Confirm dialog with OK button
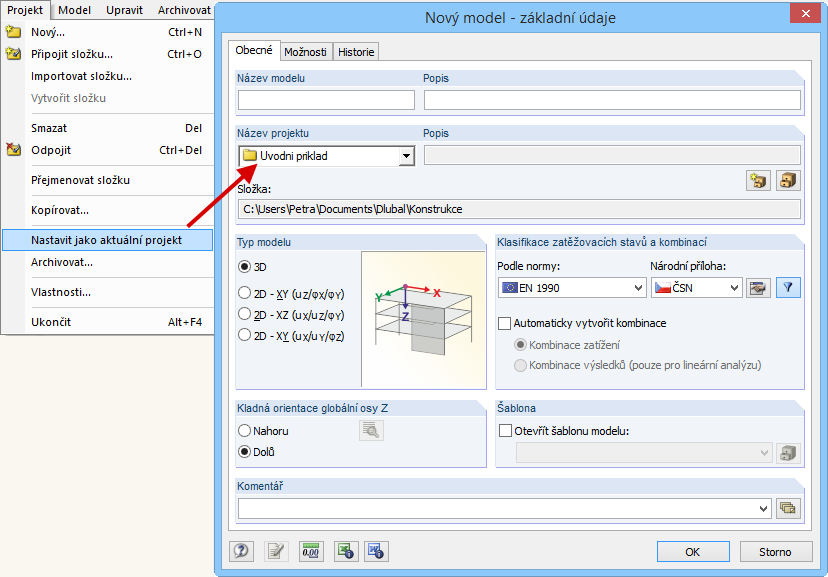The width and height of the screenshot is (828, 577). pyautogui.click(x=693, y=552)
